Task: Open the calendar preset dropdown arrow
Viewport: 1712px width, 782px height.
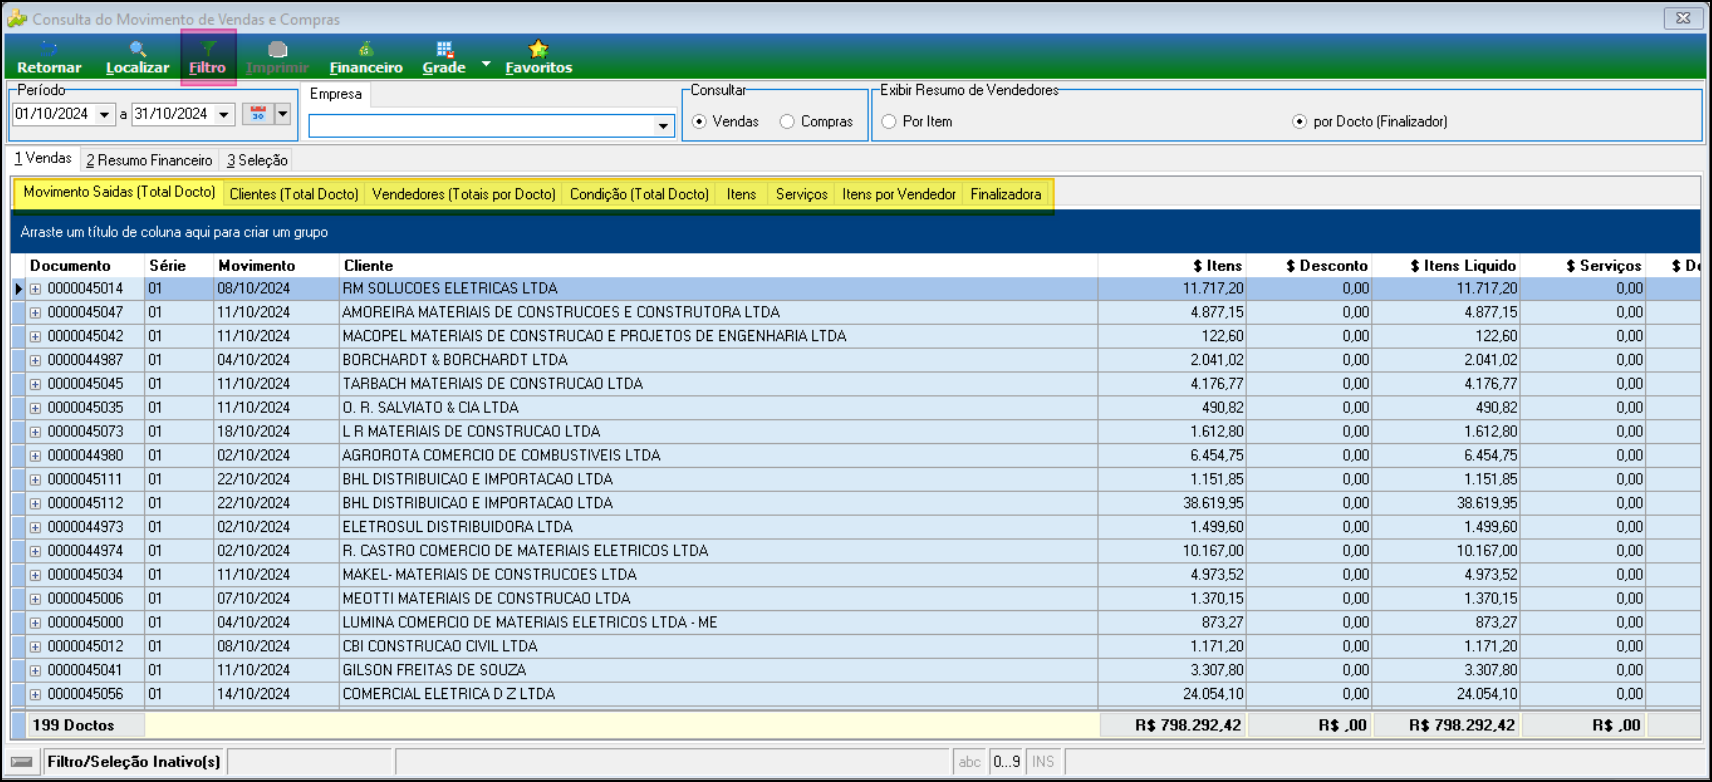Action: click(283, 114)
